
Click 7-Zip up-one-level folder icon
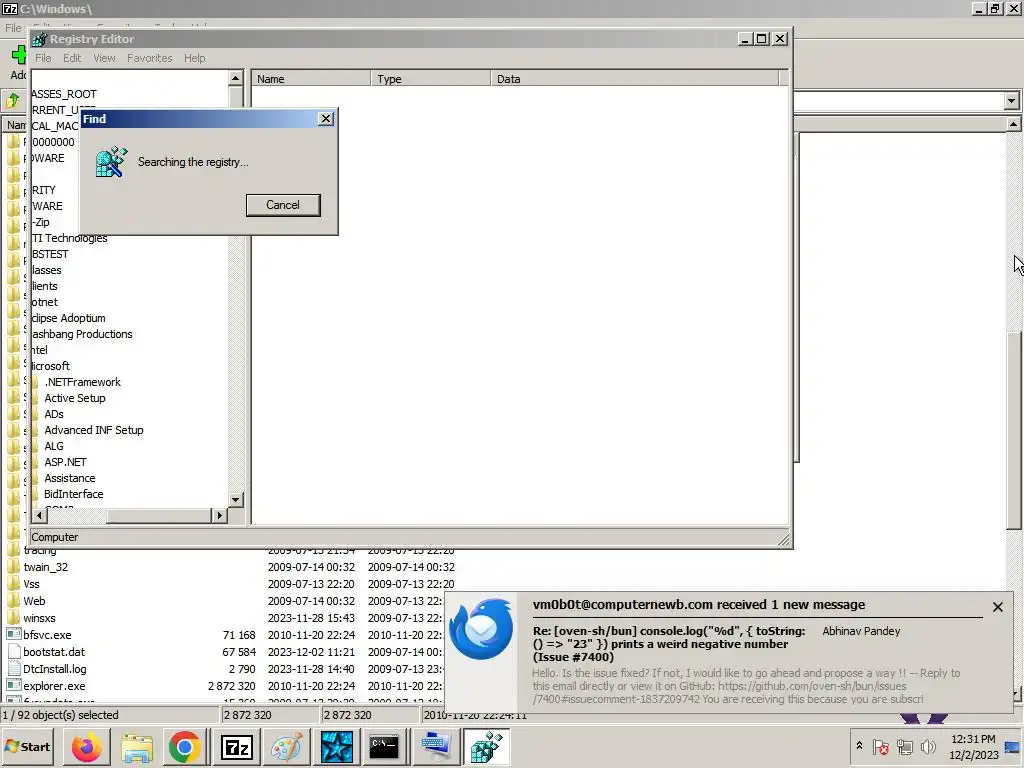(x=13, y=101)
